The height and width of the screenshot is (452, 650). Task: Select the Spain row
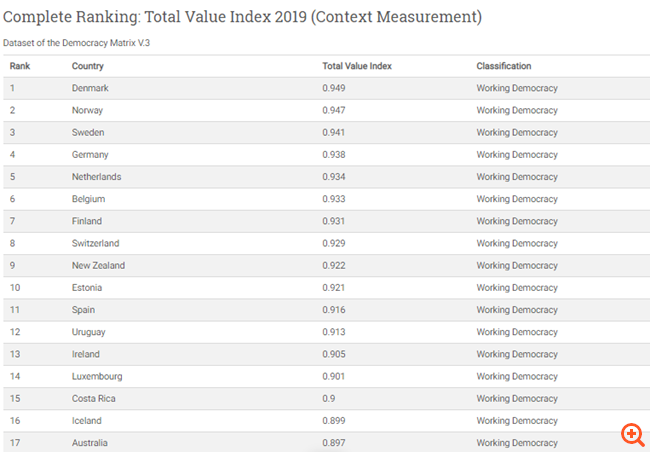coord(84,310)
